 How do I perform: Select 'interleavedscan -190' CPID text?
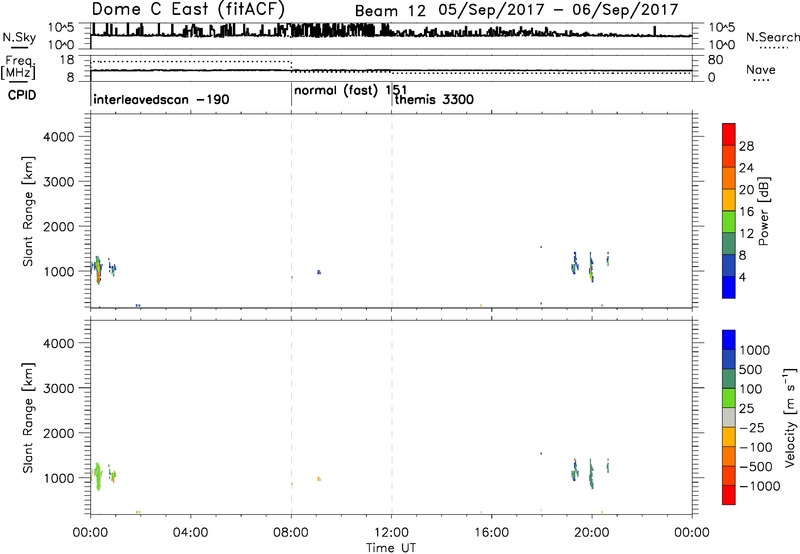pyautogui.click(x=161, y=99)
